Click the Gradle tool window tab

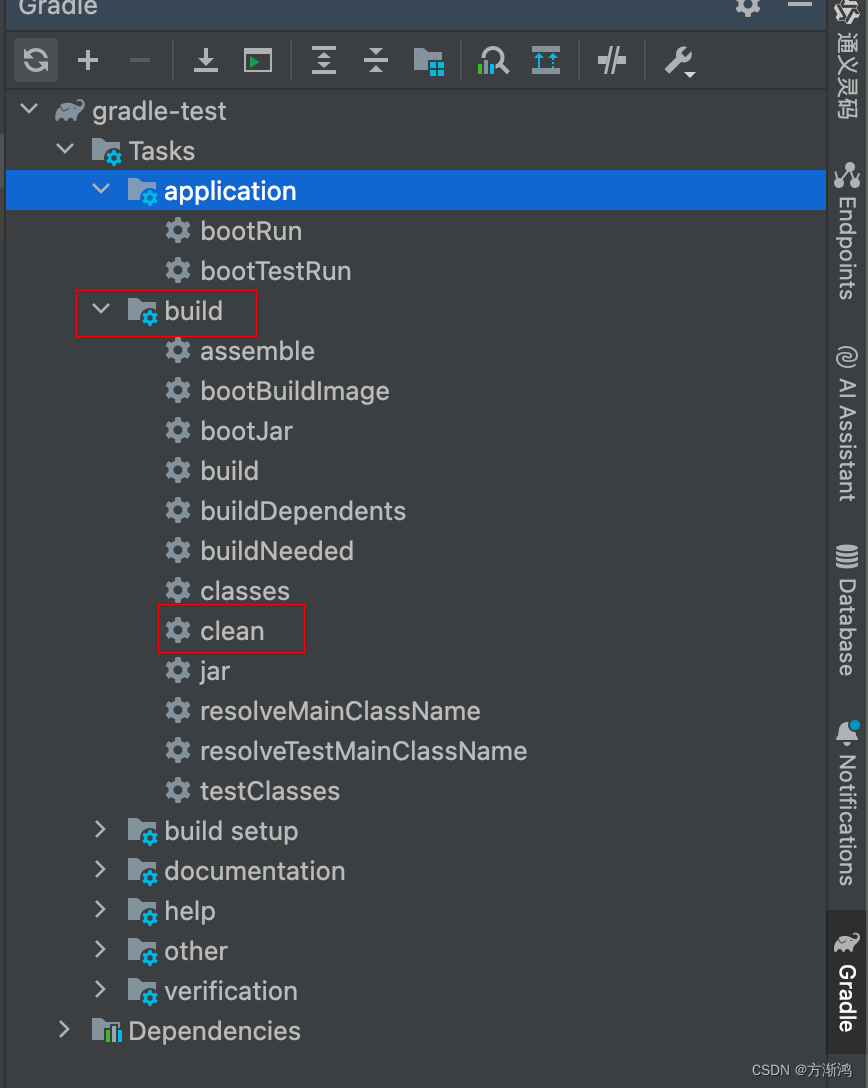(847, 983)
